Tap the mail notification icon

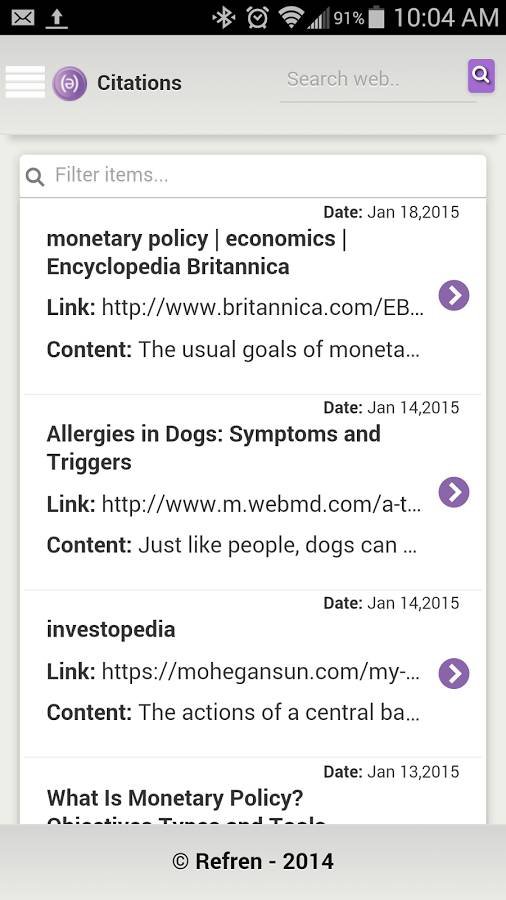click(23, 18)
